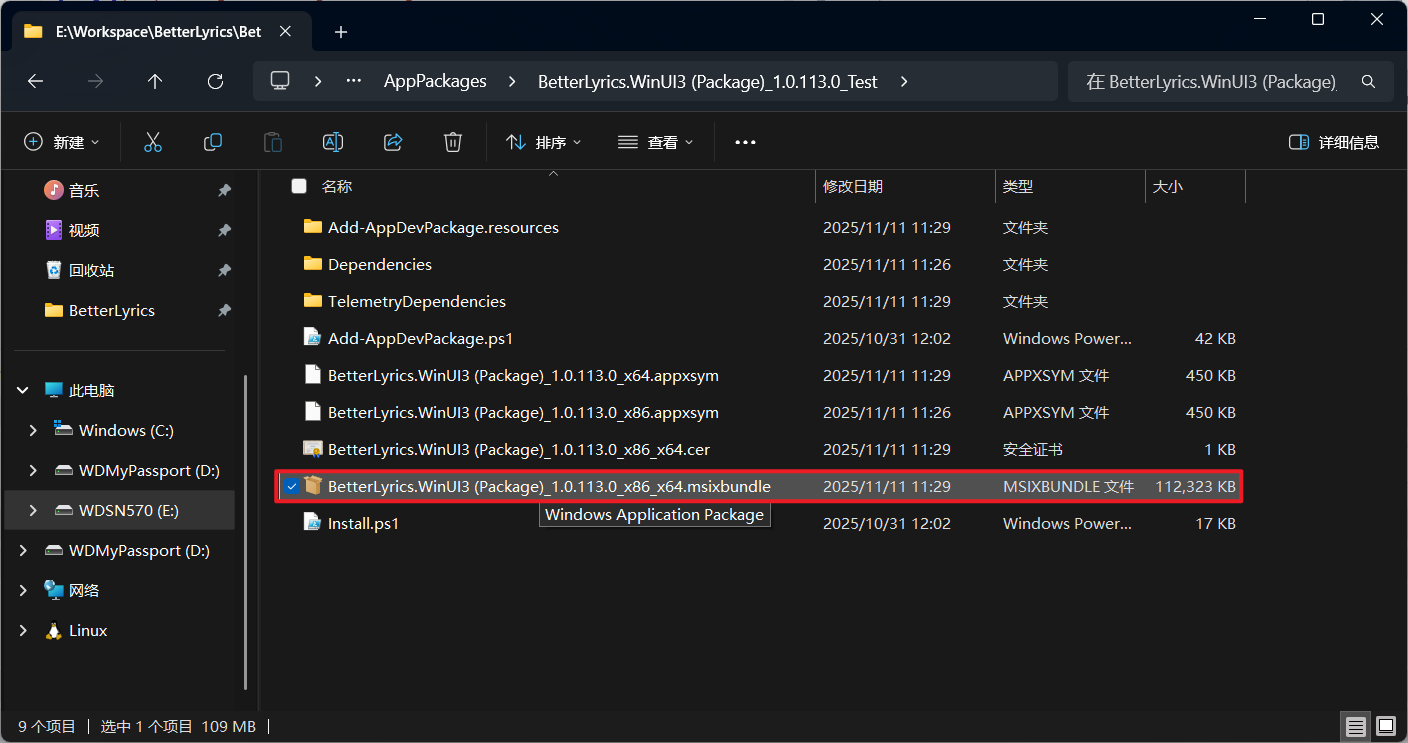Switch to details view icon in status bar
1408x743 pixels.
(1355, 726)
